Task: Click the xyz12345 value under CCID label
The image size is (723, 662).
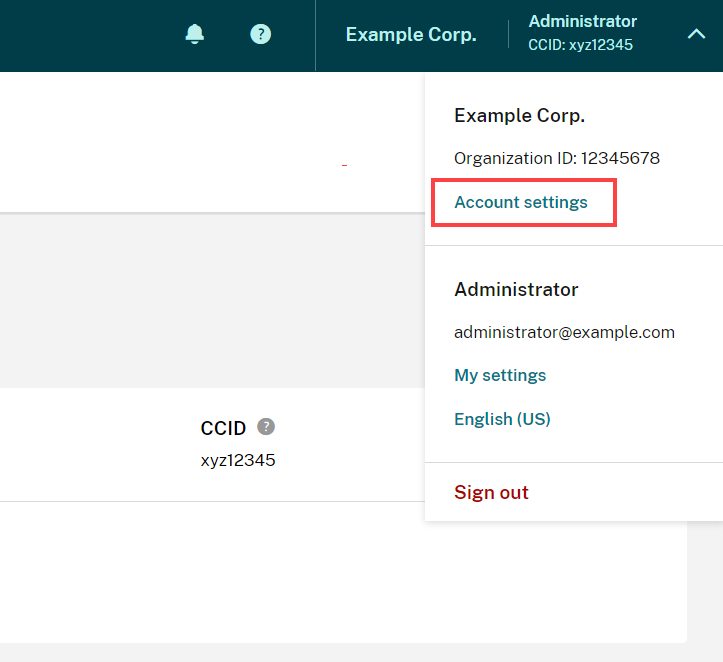Action: point(238,461)
